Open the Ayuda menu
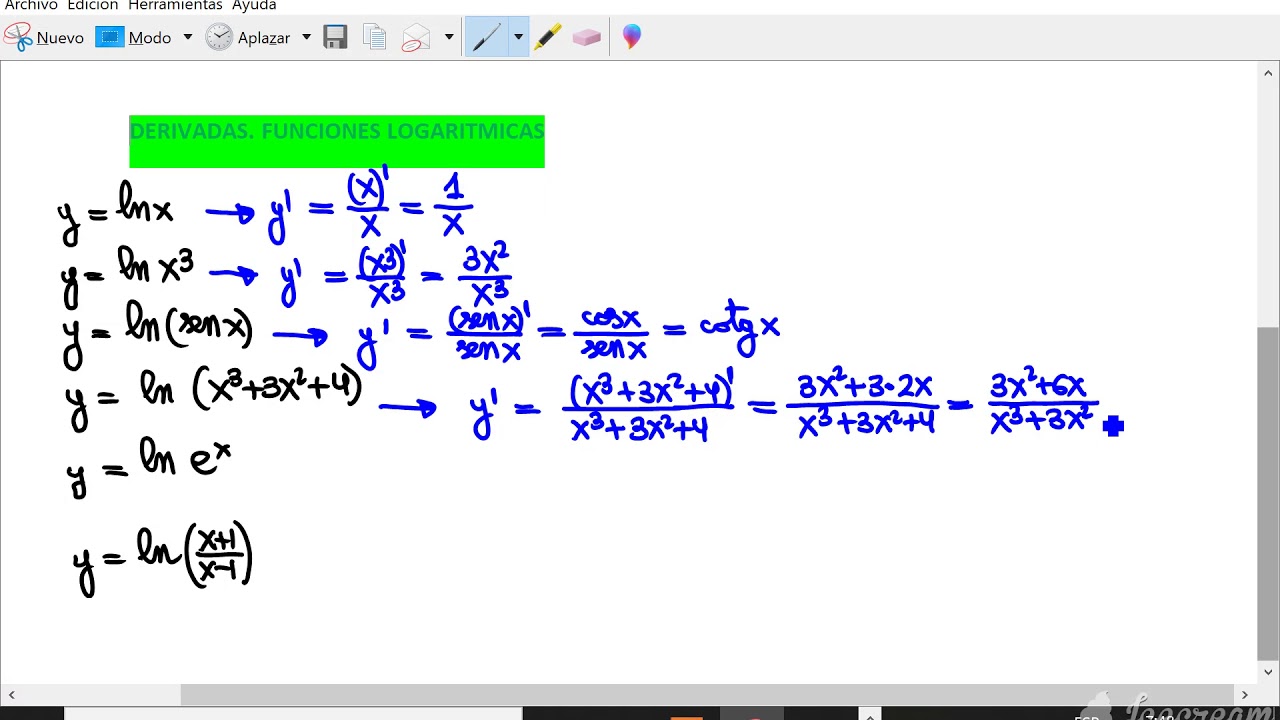 pos(254,6)
